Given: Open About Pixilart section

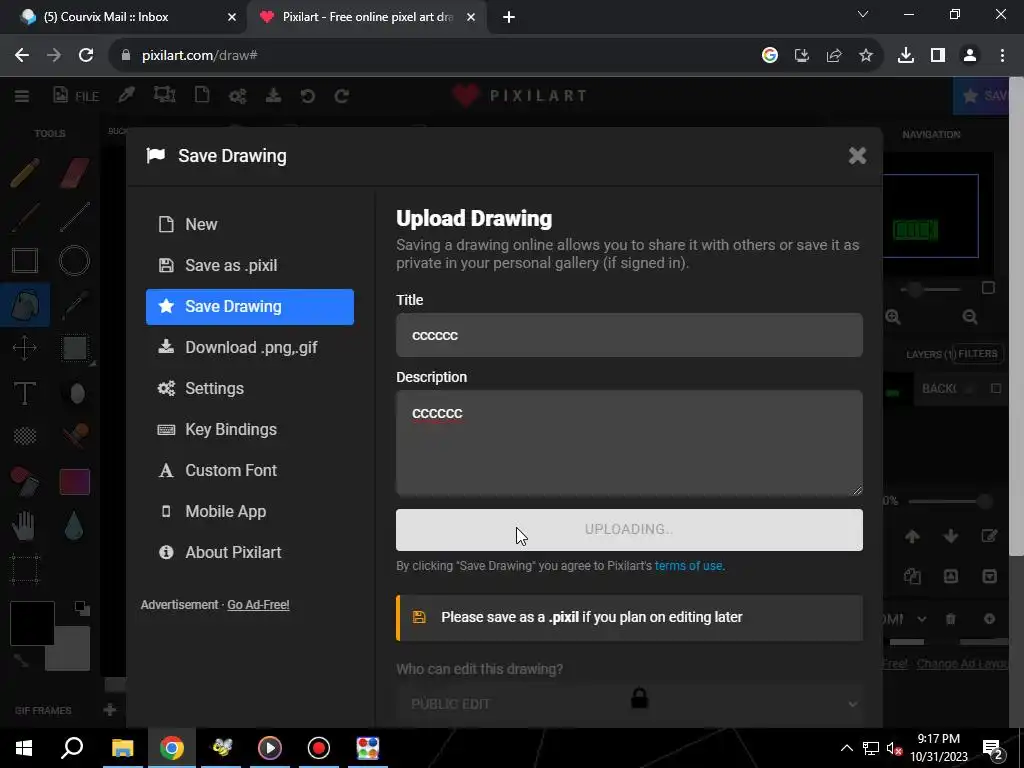Looking at the screenshot, I should [x=249, y=552].
